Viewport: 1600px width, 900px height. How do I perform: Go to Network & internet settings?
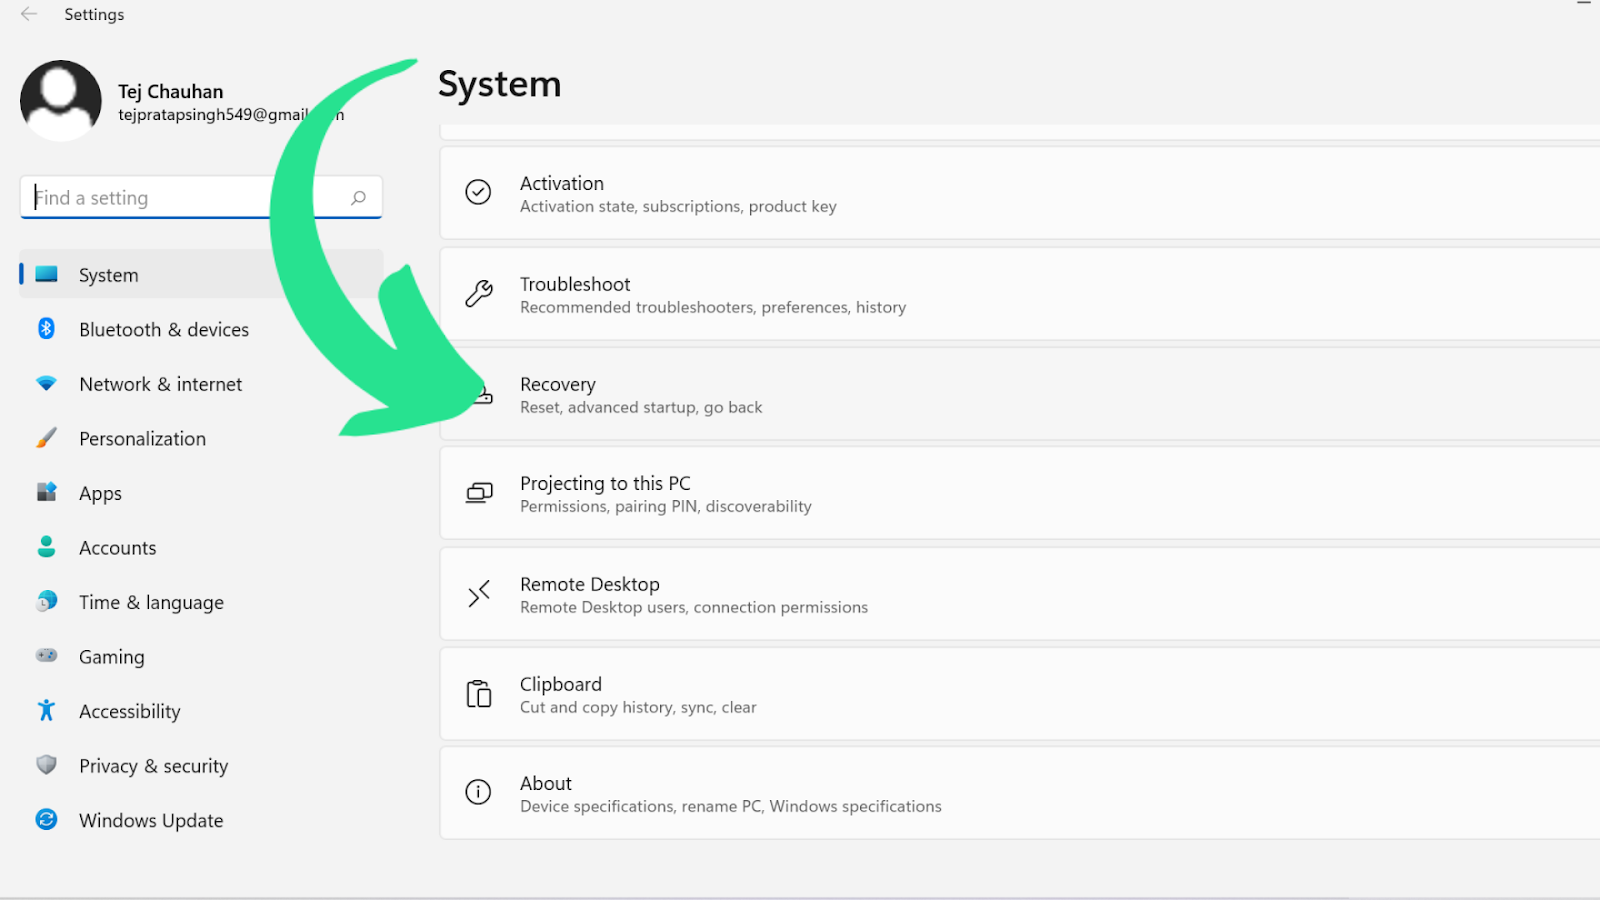[x=201, y=384]
